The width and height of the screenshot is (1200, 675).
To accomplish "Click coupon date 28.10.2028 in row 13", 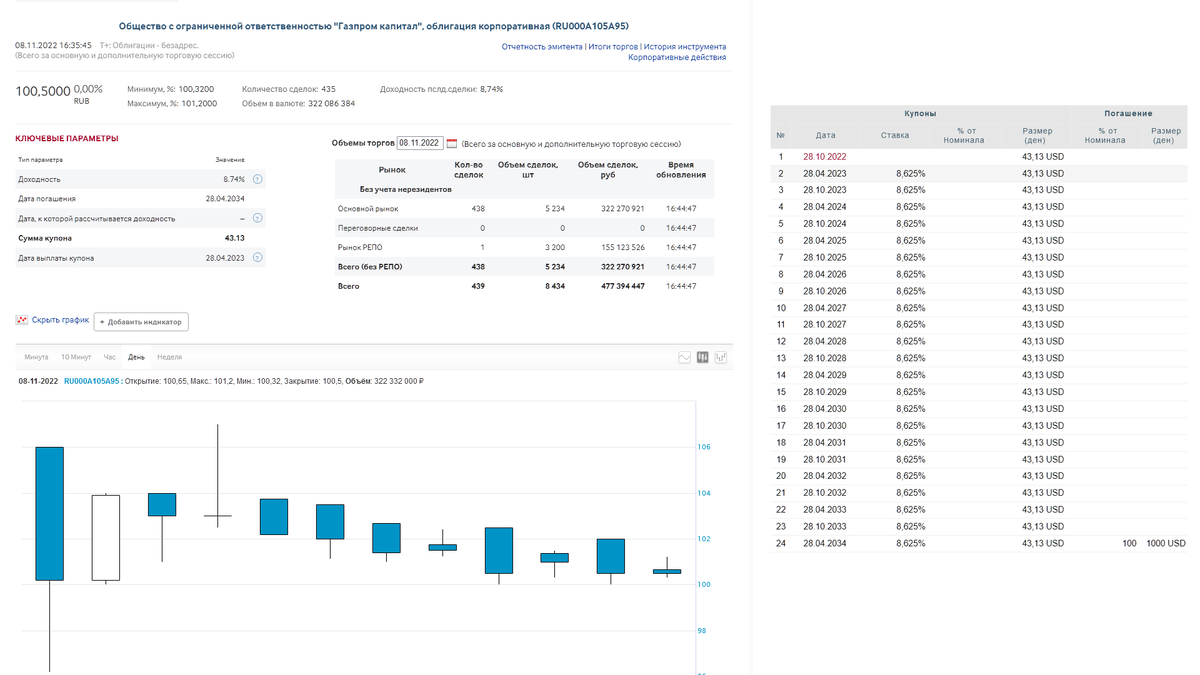I will pos(824,358).
